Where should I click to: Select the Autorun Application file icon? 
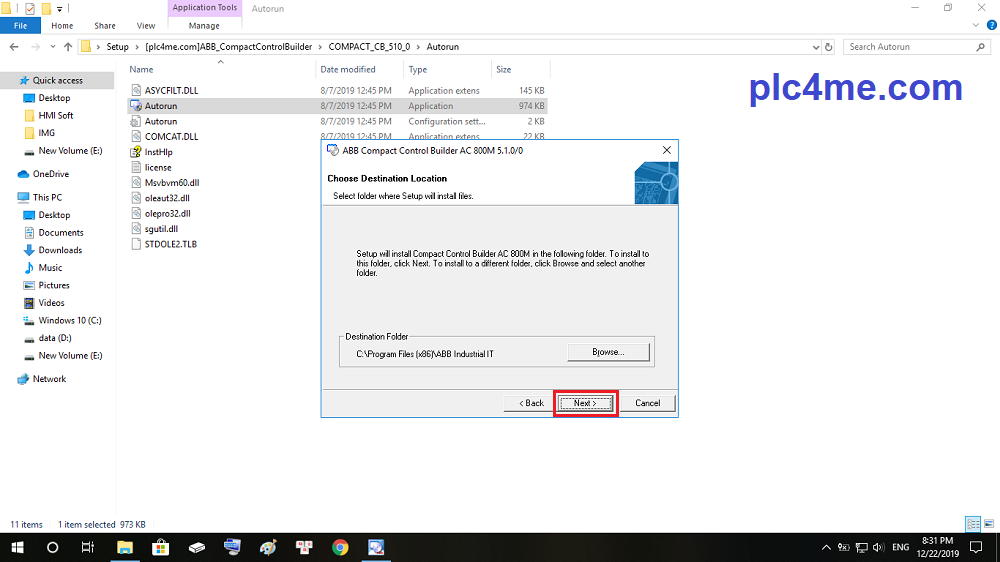click(136, 106)
